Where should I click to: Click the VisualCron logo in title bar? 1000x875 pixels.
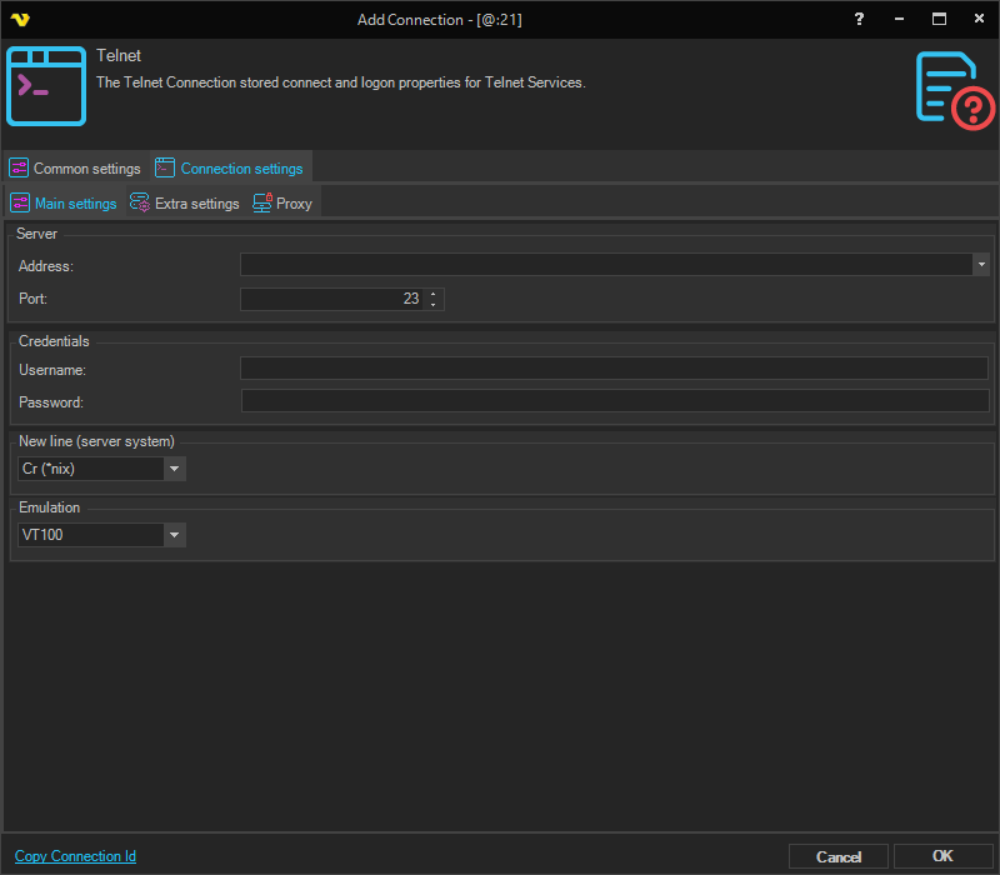pos(19,19)
